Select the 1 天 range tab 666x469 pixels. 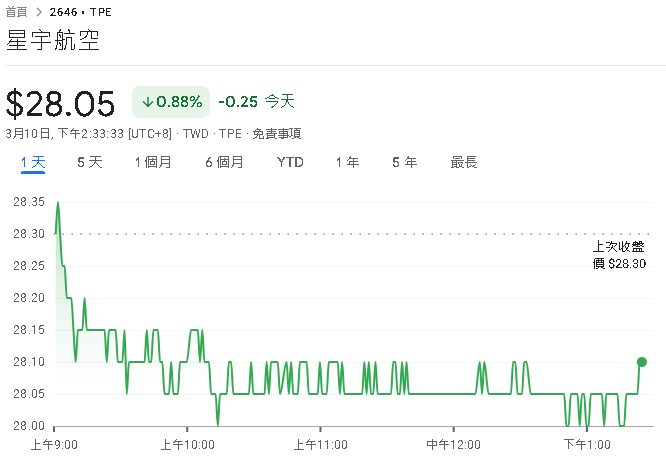coord(33,162)
